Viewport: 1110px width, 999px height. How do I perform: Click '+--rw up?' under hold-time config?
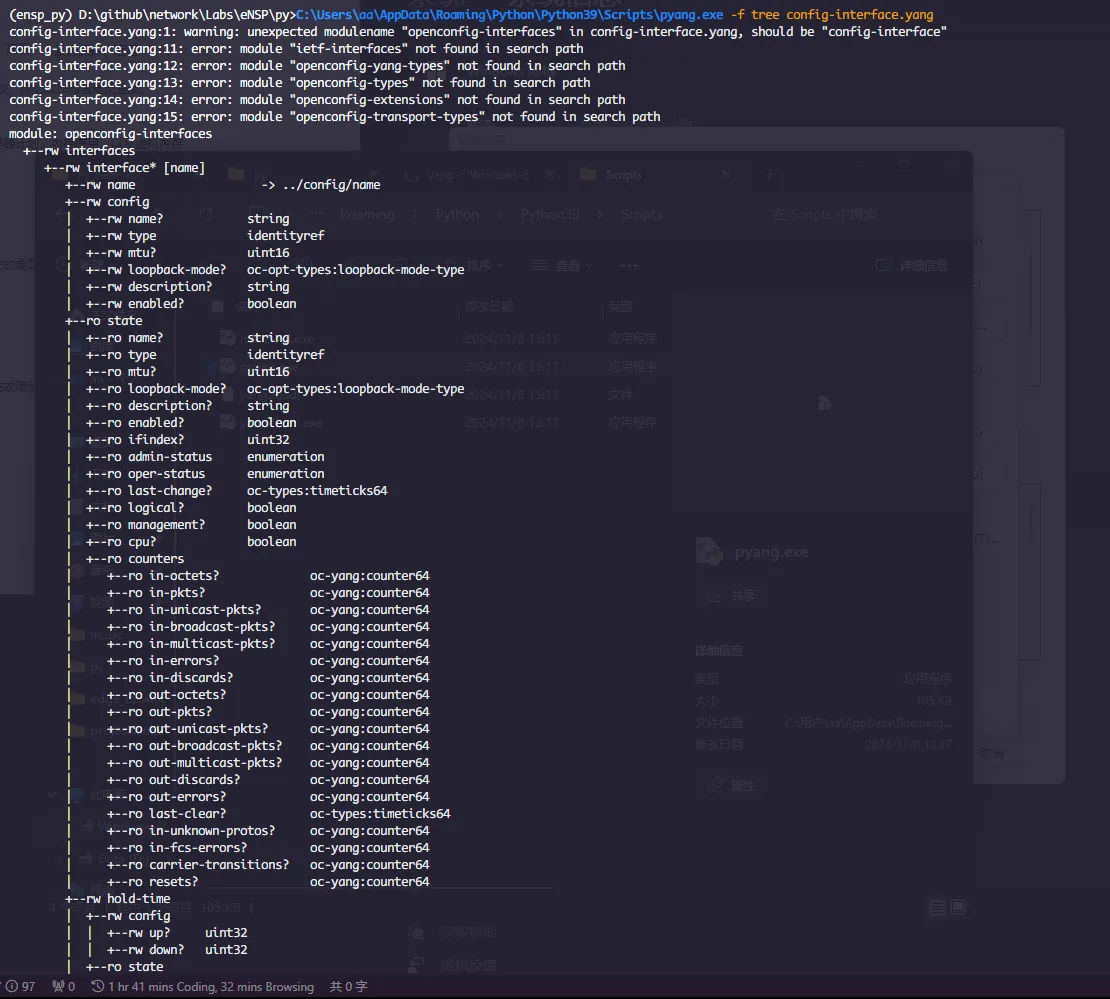[x=138, y=932]
